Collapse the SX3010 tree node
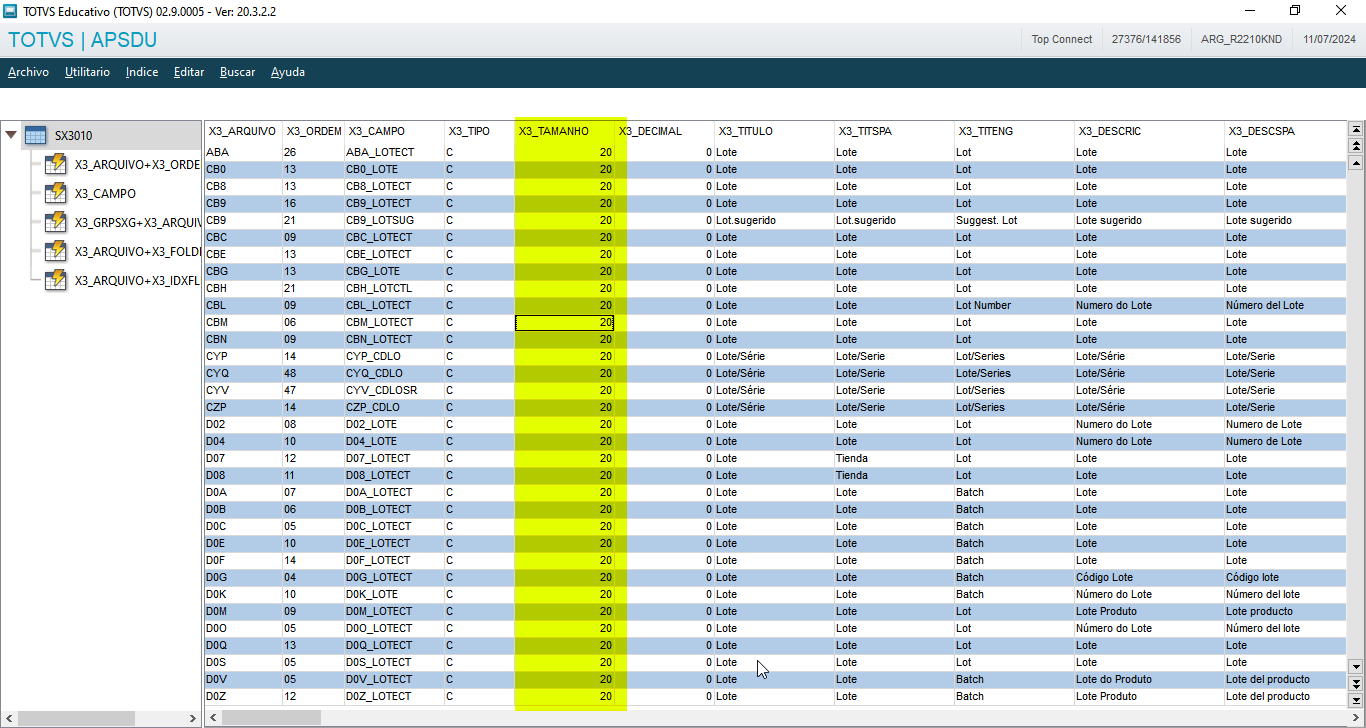 11,135
